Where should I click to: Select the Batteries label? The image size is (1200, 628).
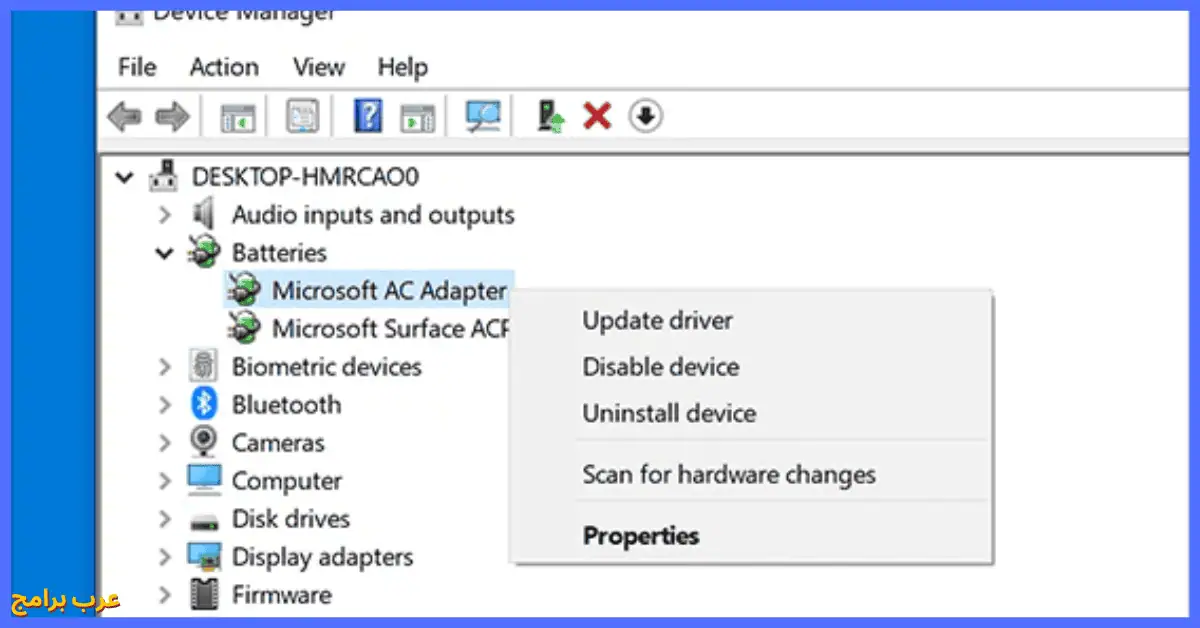(x=279, y=252)
